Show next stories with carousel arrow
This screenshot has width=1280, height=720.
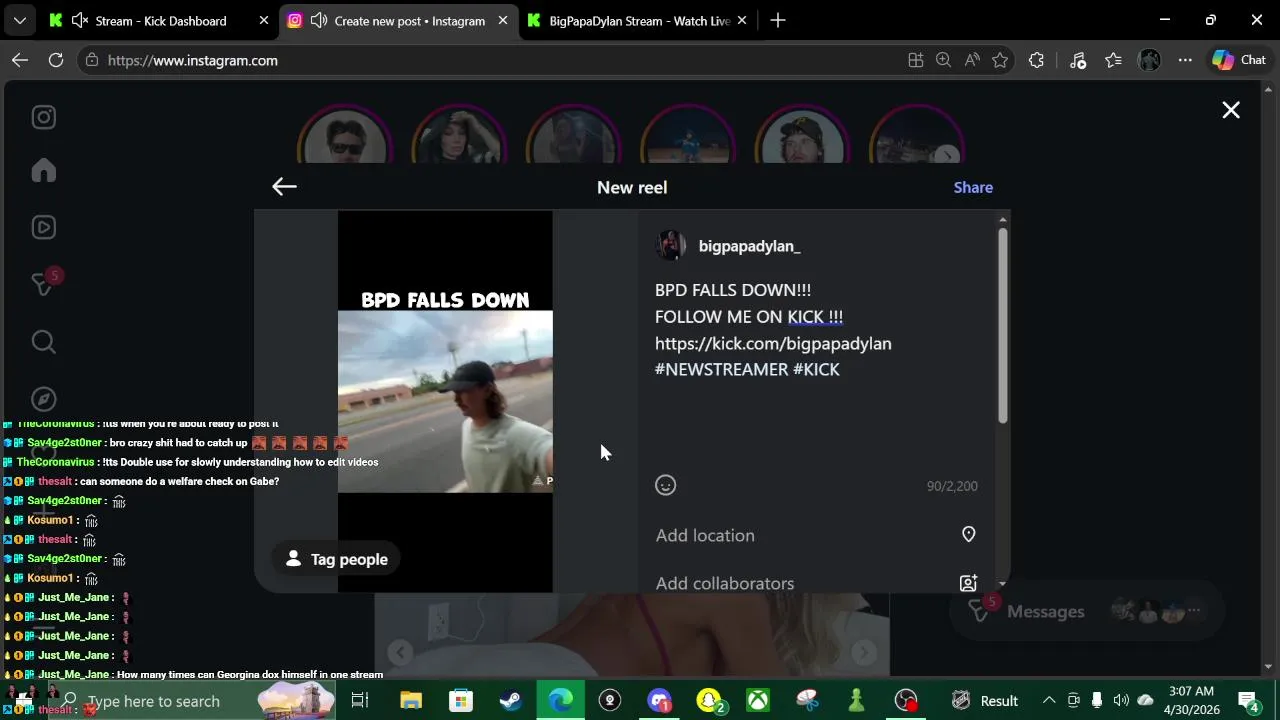(x=946, y=156)
